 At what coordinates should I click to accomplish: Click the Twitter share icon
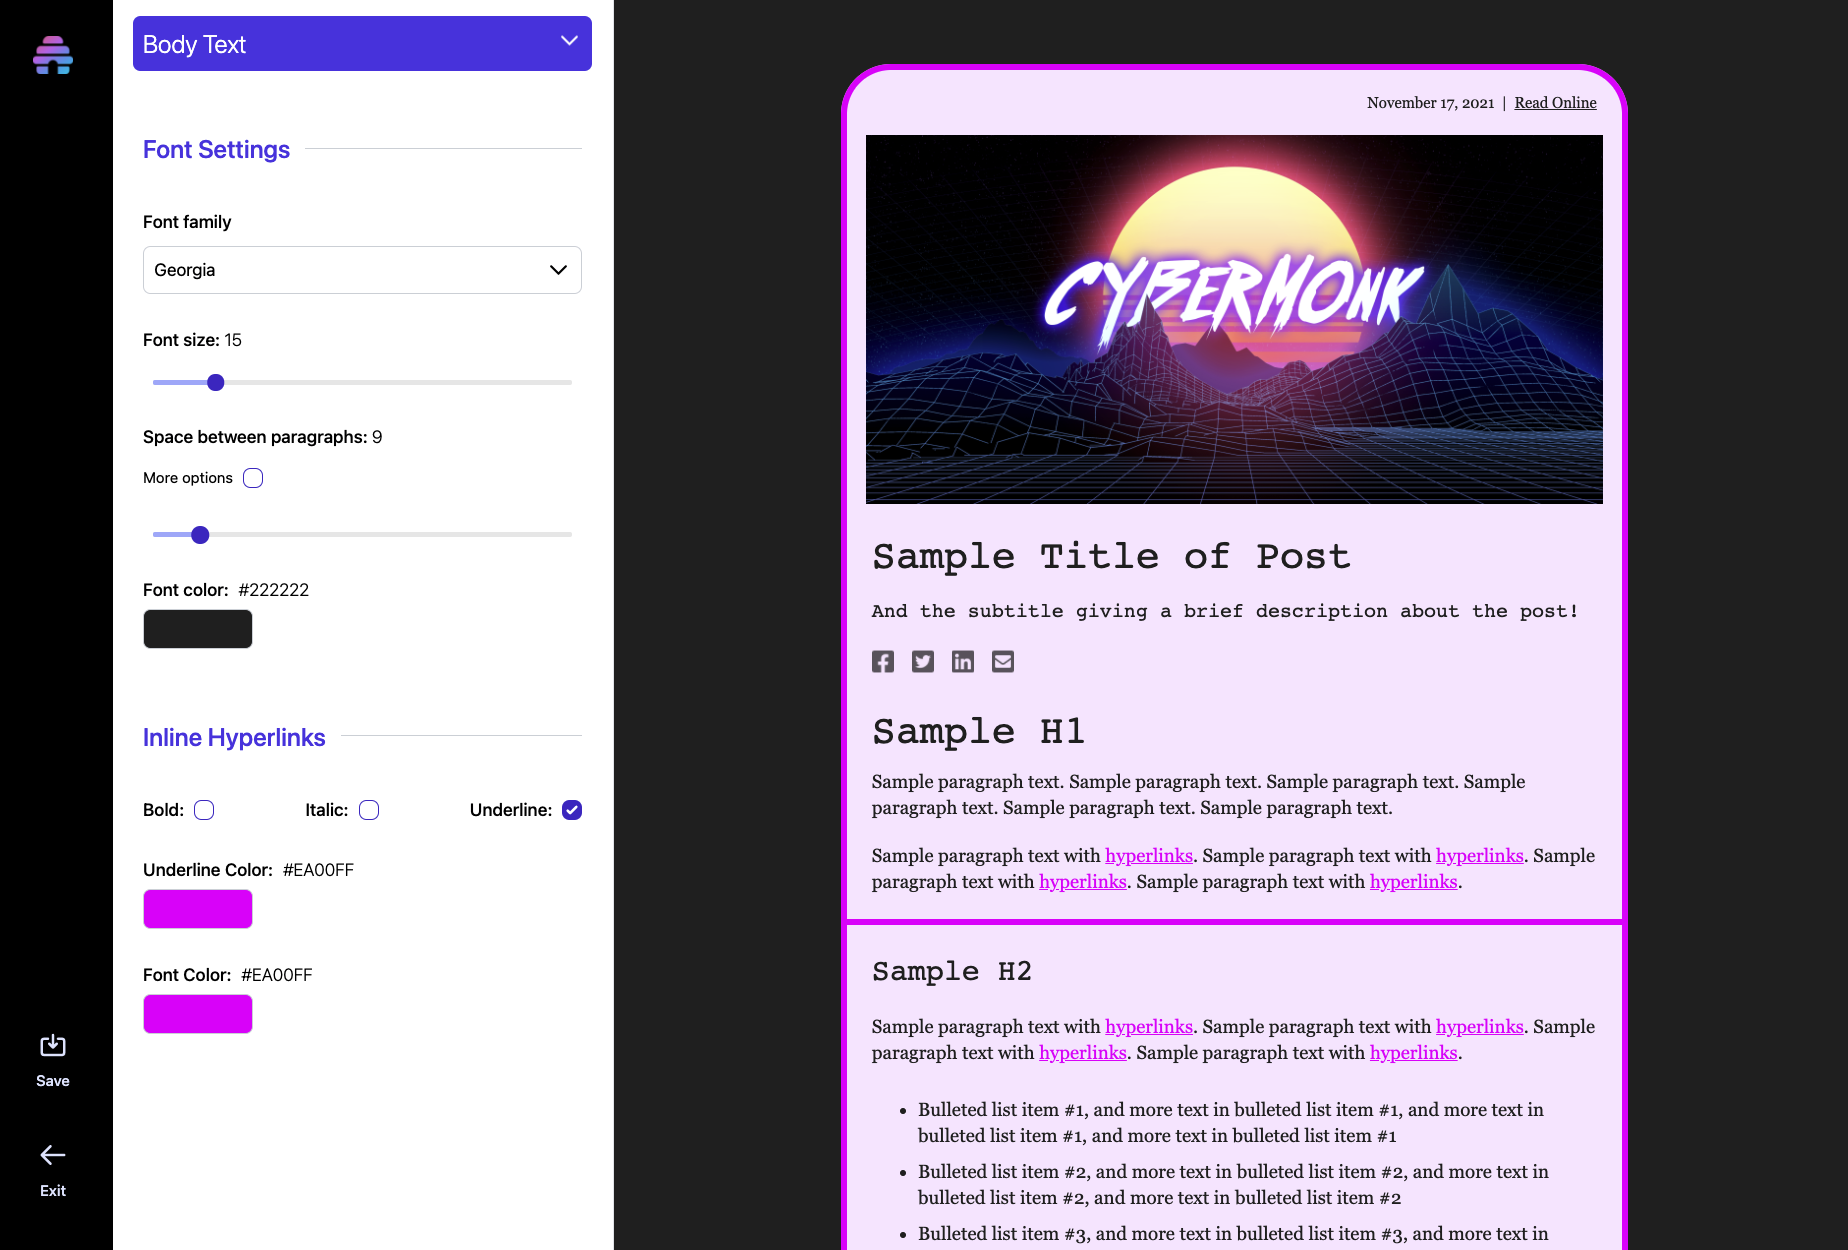923,662
